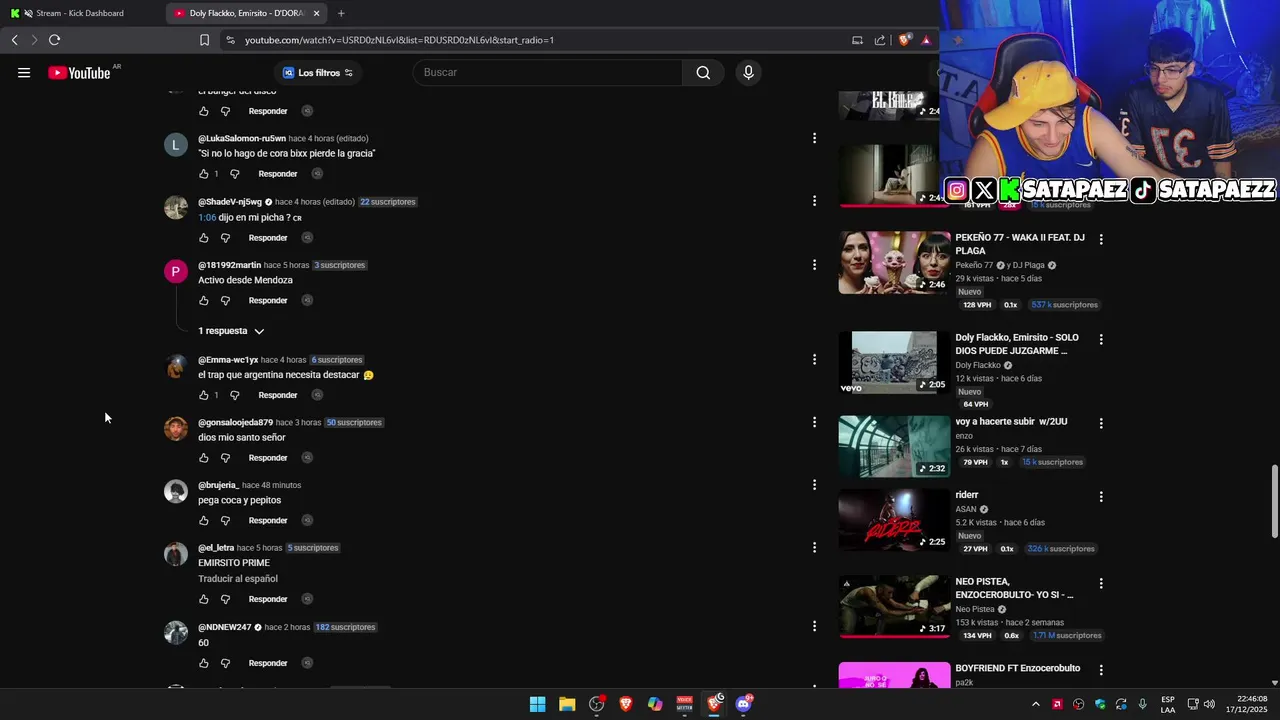
Task: Open site settings icon left of URL
Action: pos(231,40)
